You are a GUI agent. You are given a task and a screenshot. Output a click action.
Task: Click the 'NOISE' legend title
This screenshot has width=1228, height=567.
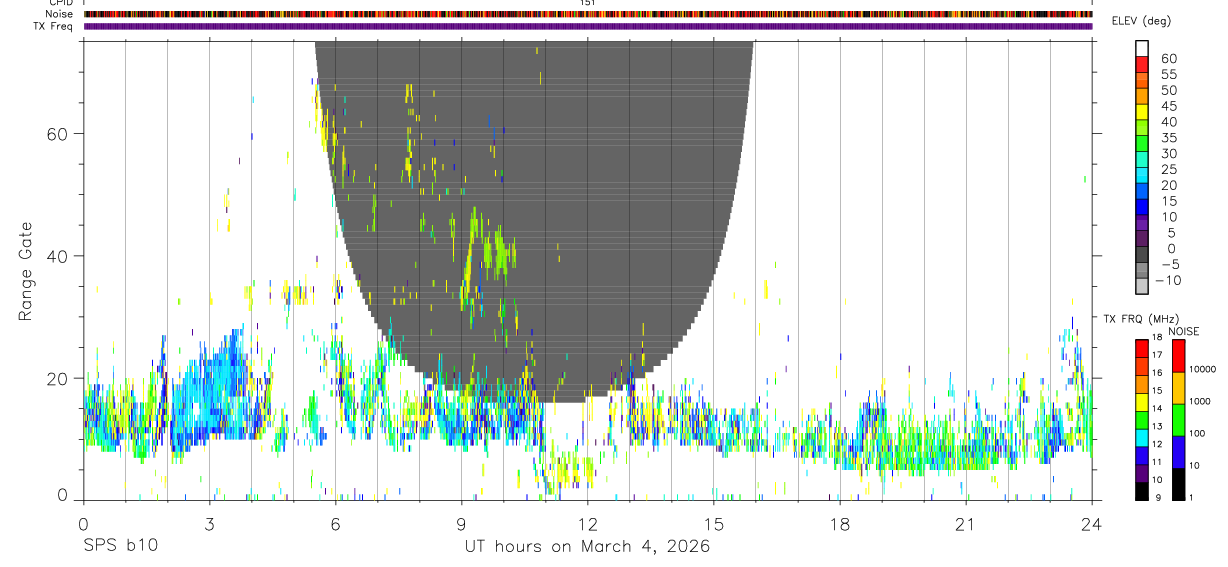pos(1184,332)
